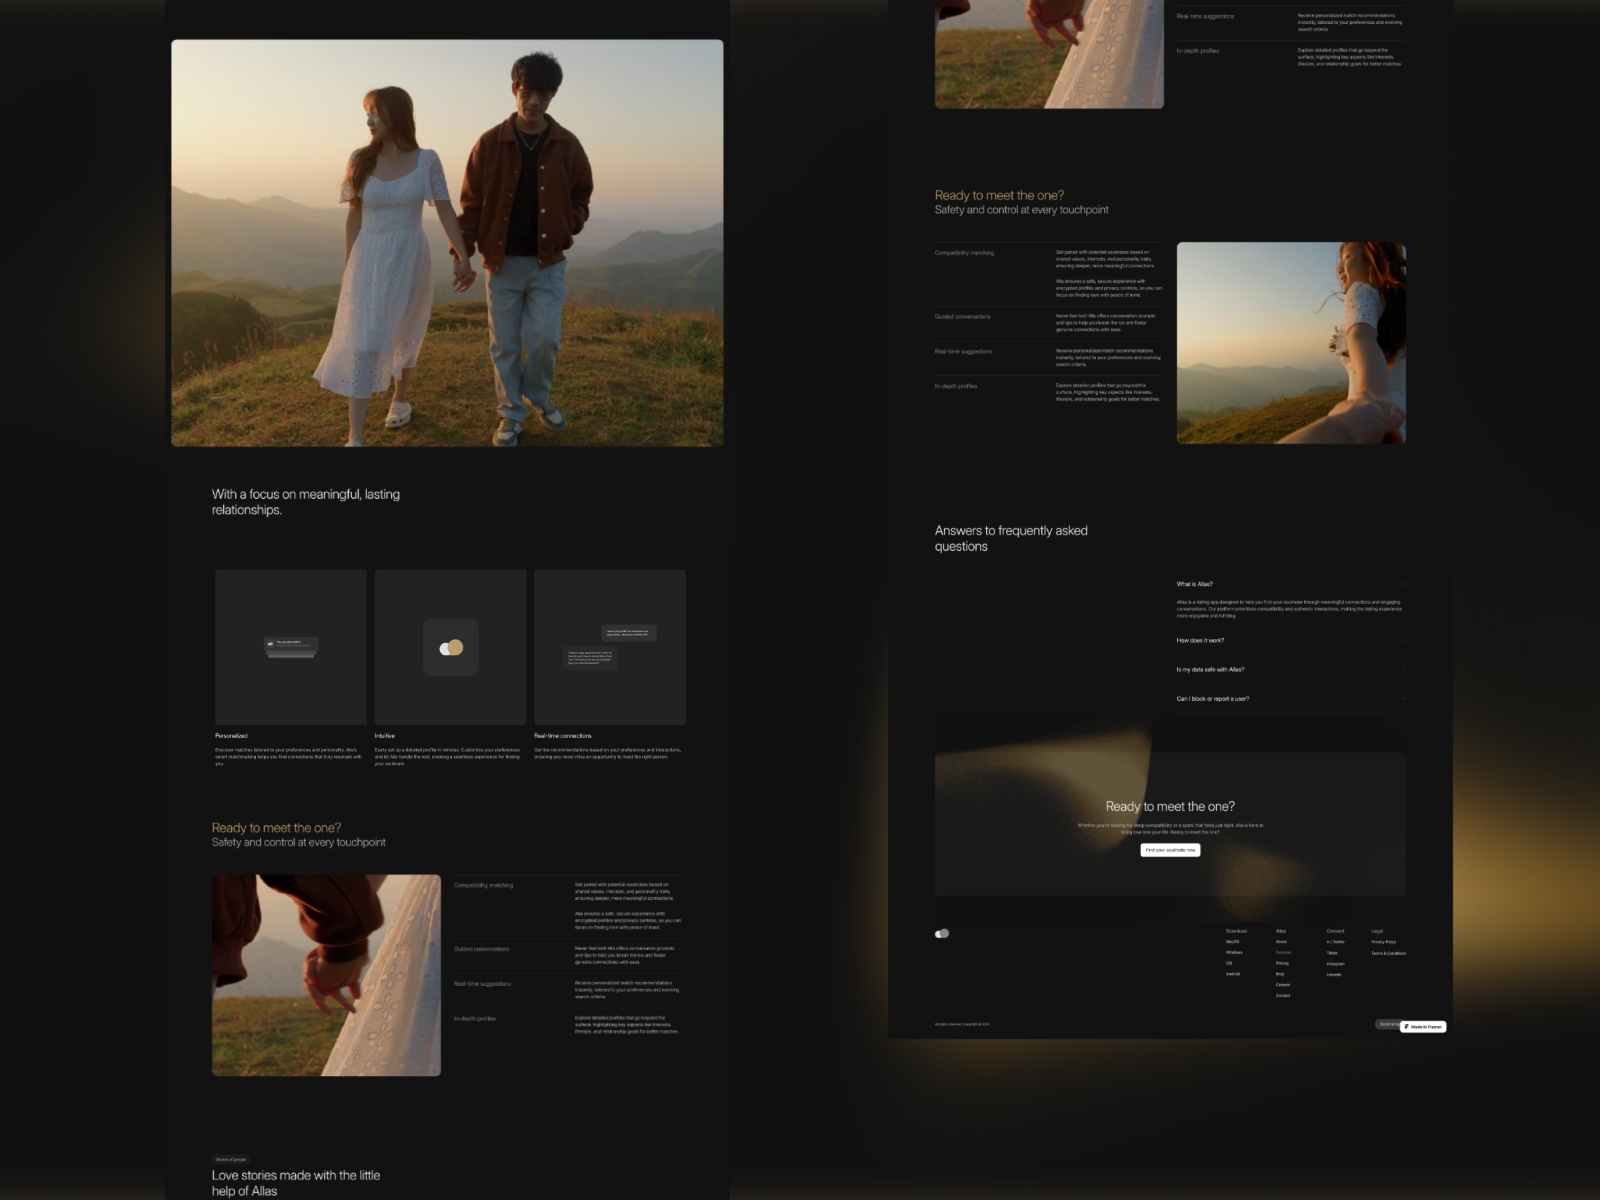Screen dimensions: 1600x1200
Task: Click the "Find your soulmate now" button
Action: pyautogui.click(x=1170, y=850)
